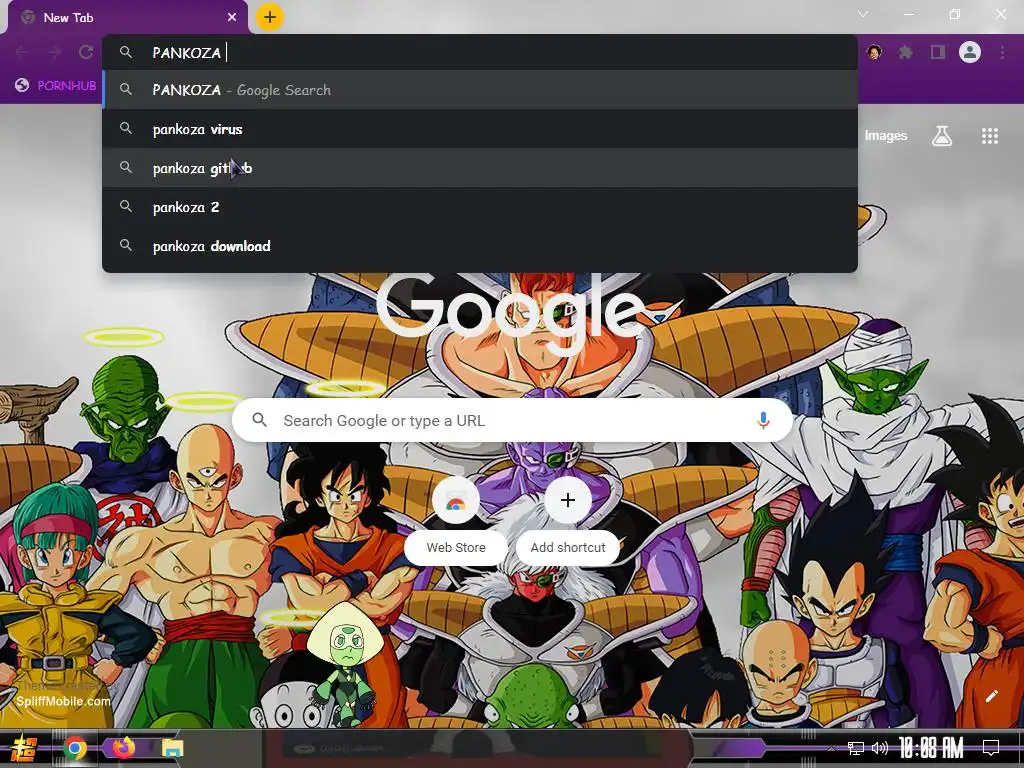Close the New Tab tab
The width and height of the screenshot is (1024, 768).
(232, 18)
